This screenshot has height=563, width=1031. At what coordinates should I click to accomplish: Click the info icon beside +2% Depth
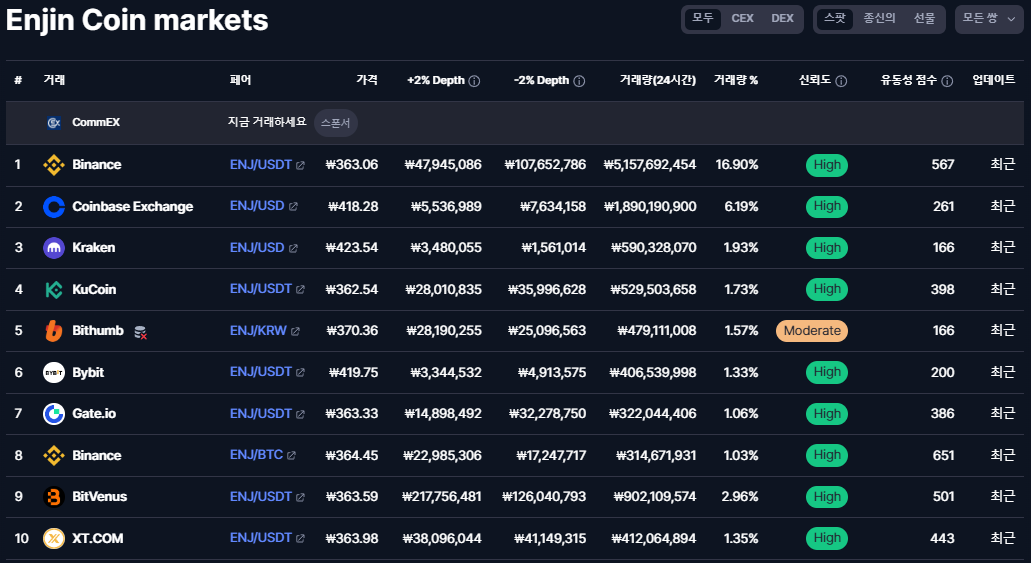point(474,81)
